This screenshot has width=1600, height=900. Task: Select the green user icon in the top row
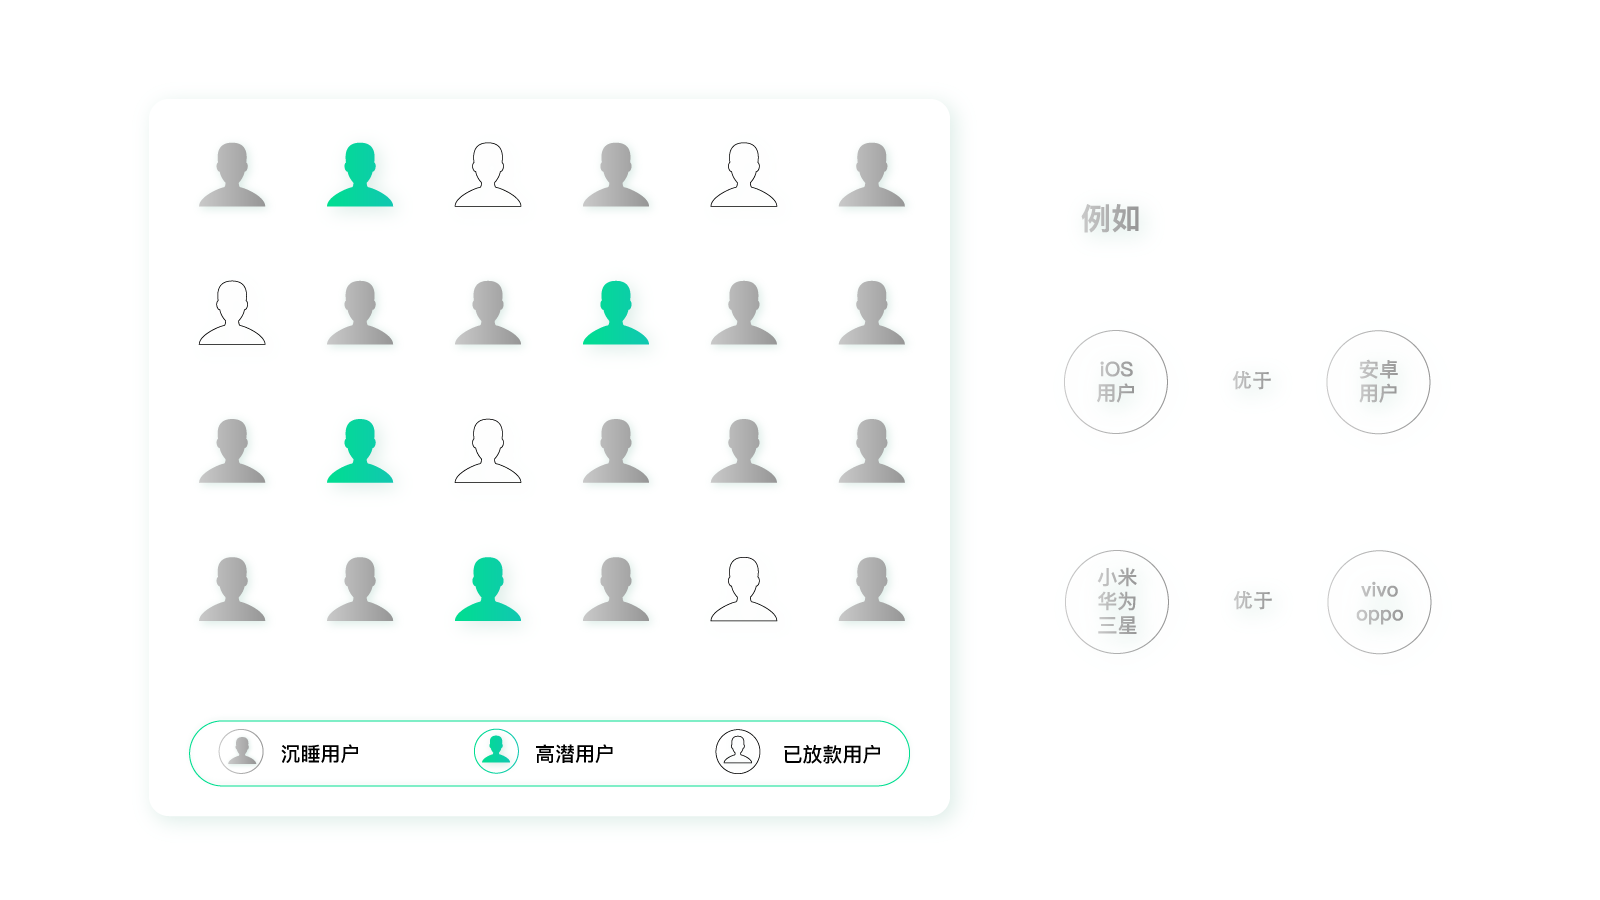[x=360, y=176]
